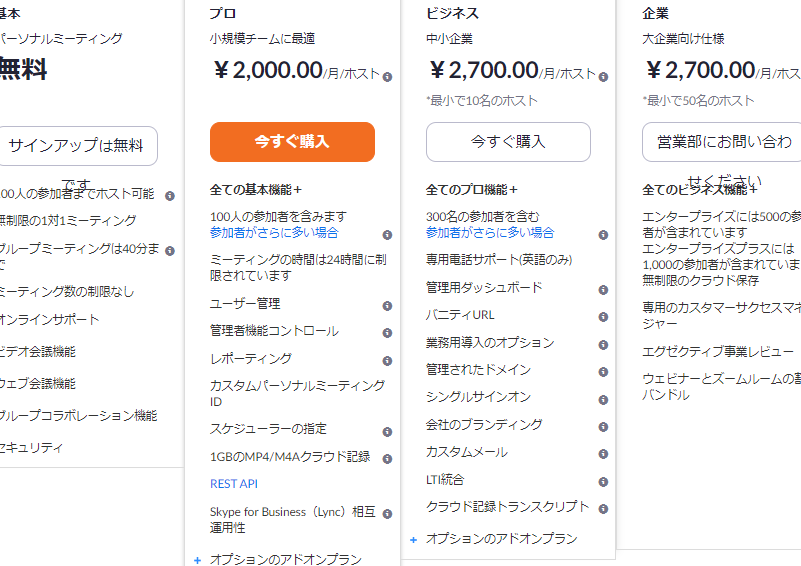Image resolution: width=801 pixels, height=566 pixels.
Task: Click info icon next to スケジューラーの指定
Action: click(x=387, y=431)
